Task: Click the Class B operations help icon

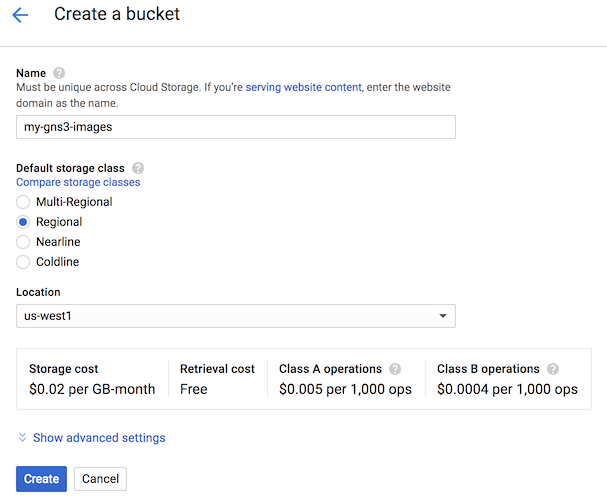Action: coord(553,369)
